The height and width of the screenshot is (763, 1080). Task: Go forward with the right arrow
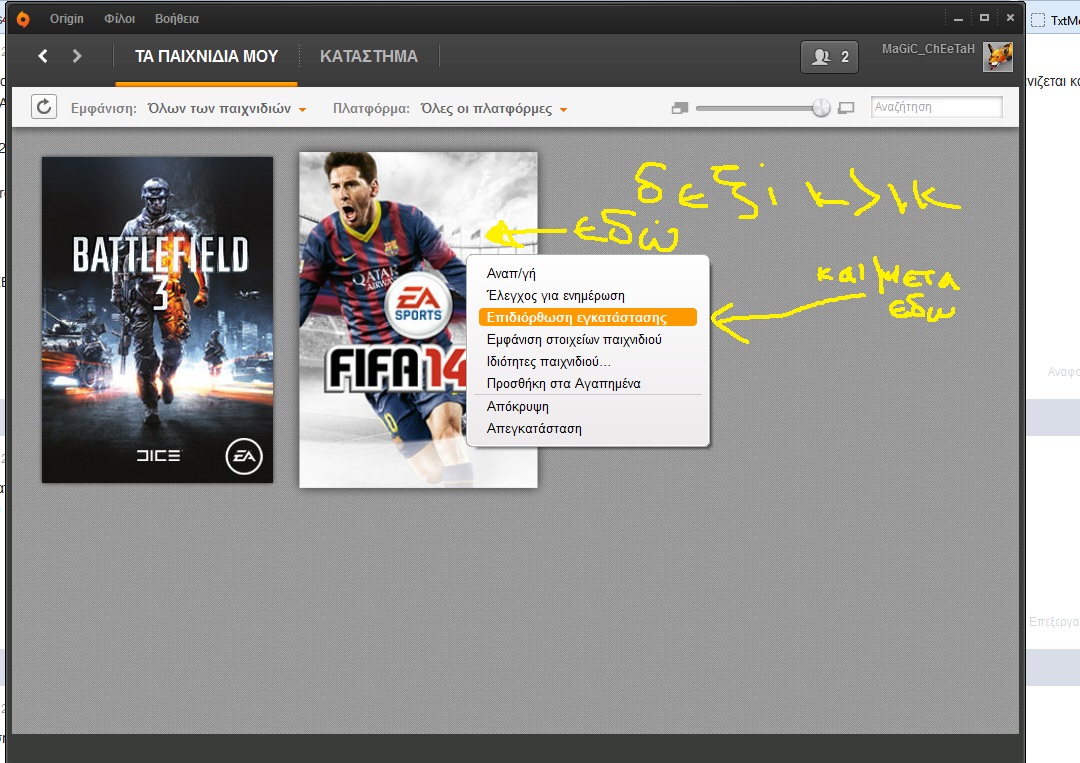(x=77, y=56)
